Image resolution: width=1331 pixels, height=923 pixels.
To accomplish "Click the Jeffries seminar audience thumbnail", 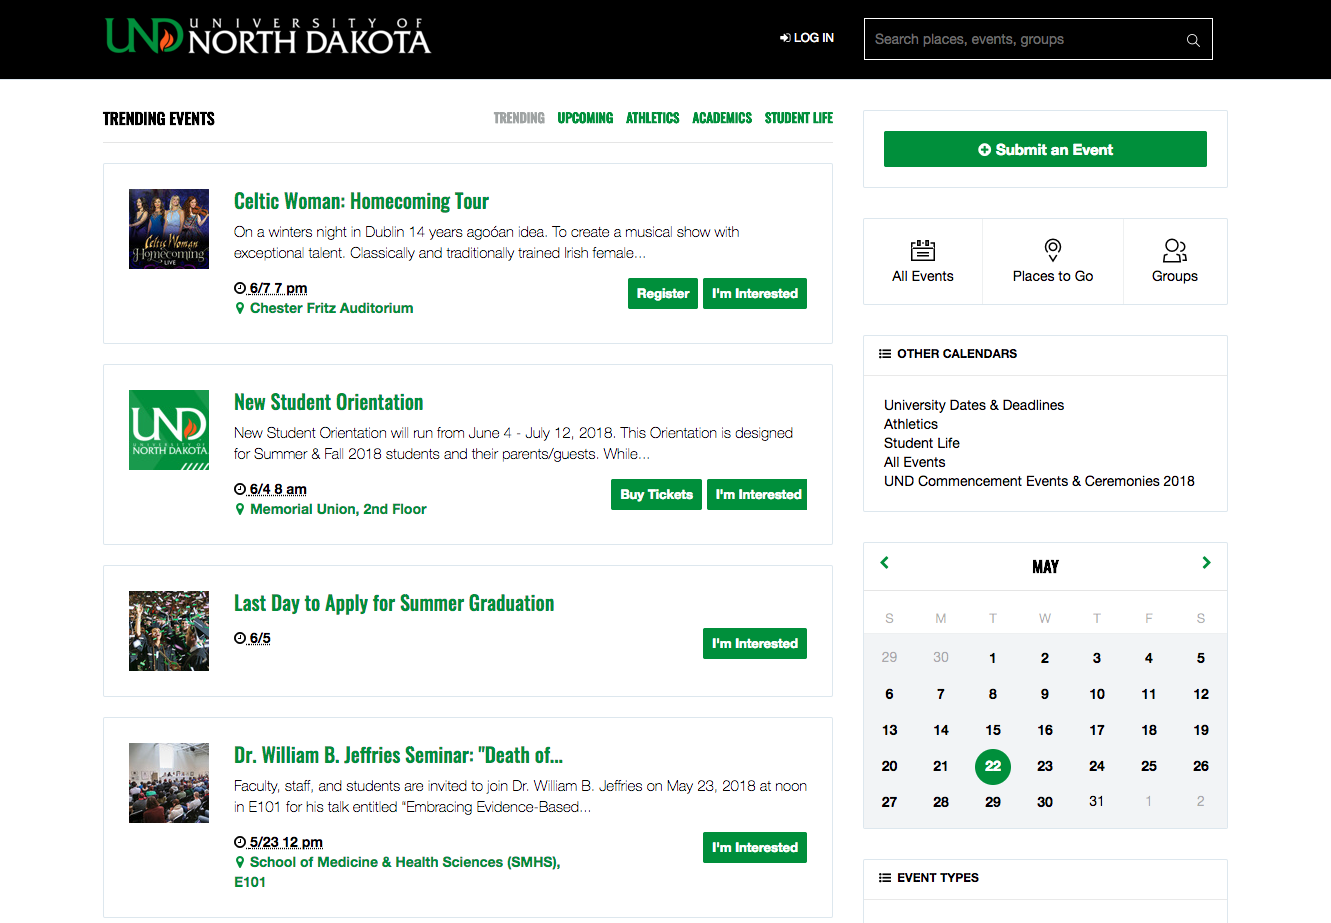I will (x=169, y=783).
